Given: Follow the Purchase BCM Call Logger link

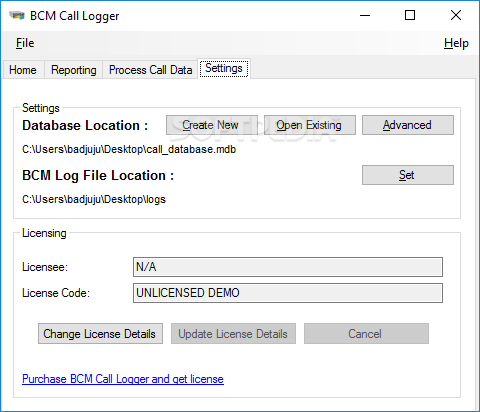Looking at the screenshot, I should (x=123, y=379).
